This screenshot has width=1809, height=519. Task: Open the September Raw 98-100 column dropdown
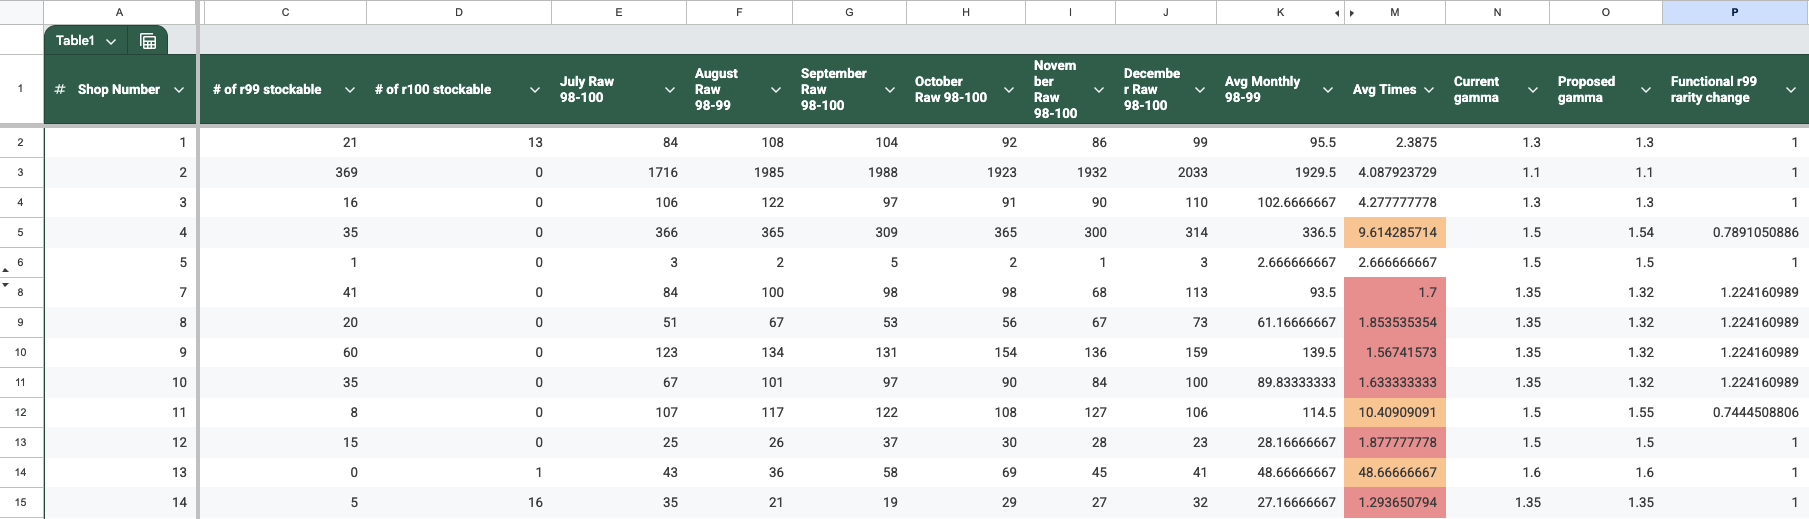[890, 90]
